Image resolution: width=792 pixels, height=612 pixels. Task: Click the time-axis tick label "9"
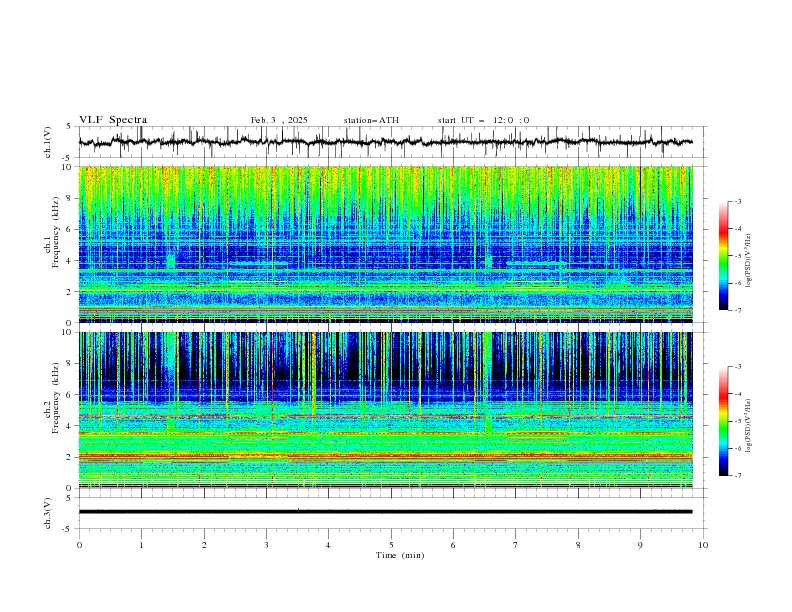click(640, 545)
